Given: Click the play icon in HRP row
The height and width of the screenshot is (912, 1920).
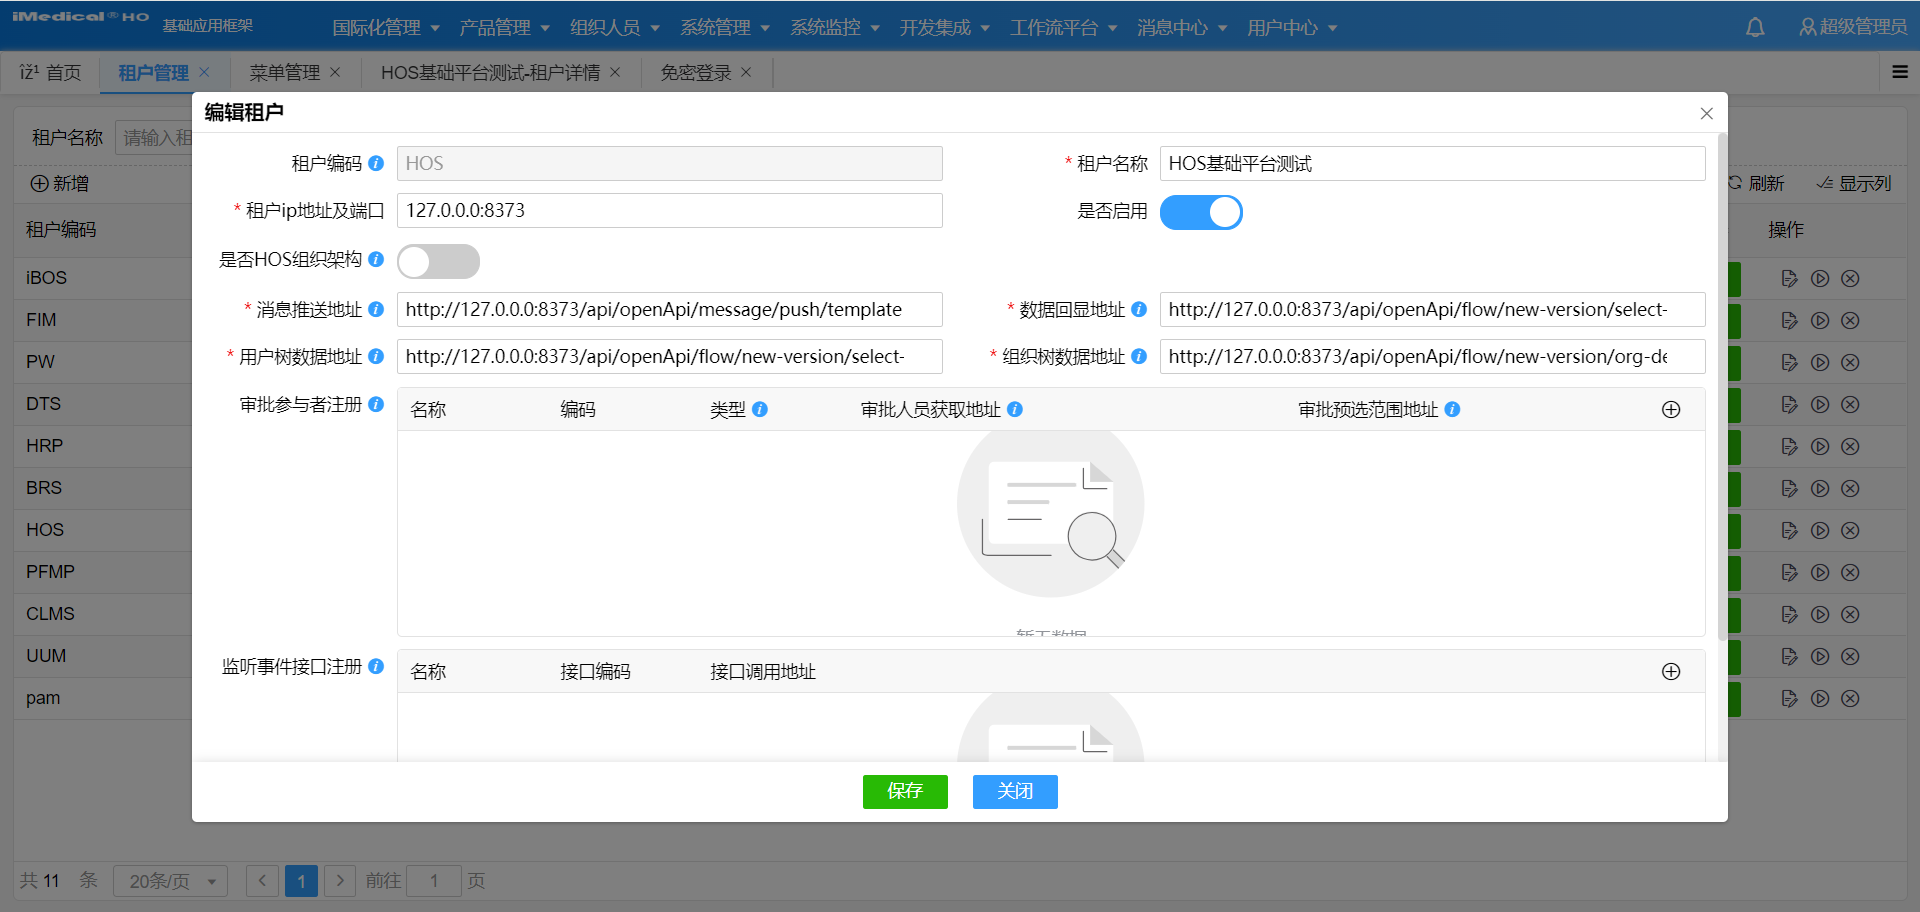Looking at the screenshot, I should (x=1820, y=446).
